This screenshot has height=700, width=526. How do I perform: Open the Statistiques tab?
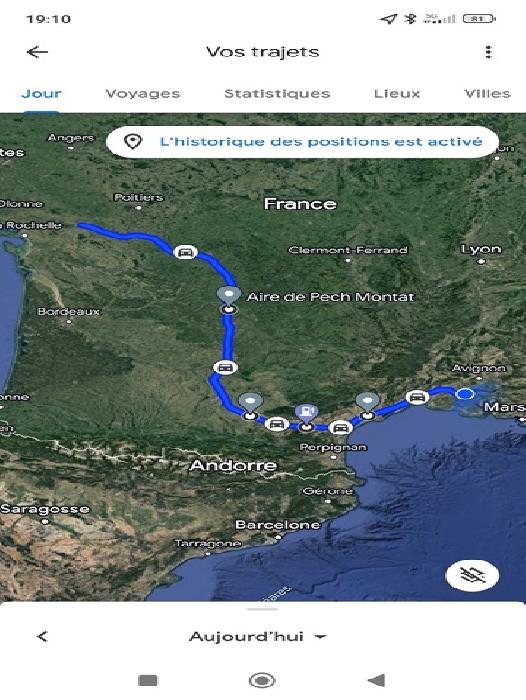pyautogui.click(x=277, y=94)
